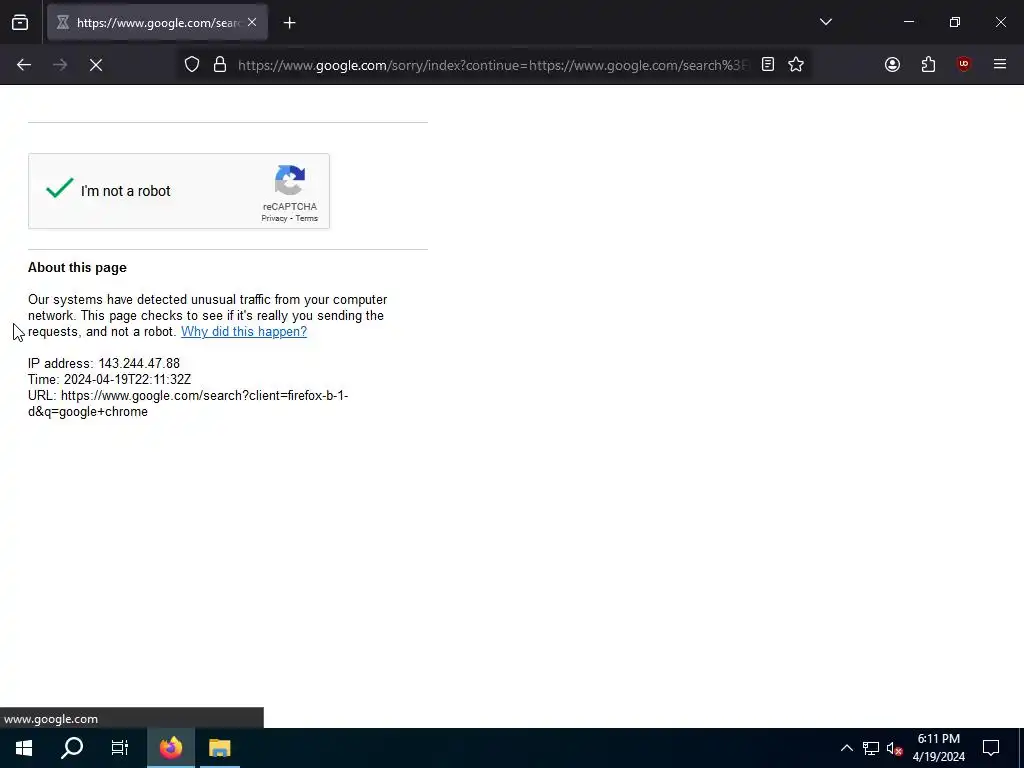Open Task View on taskbar
This screenshot has width=1024, height=768.
pyautogui.click(x=120, y=748)
